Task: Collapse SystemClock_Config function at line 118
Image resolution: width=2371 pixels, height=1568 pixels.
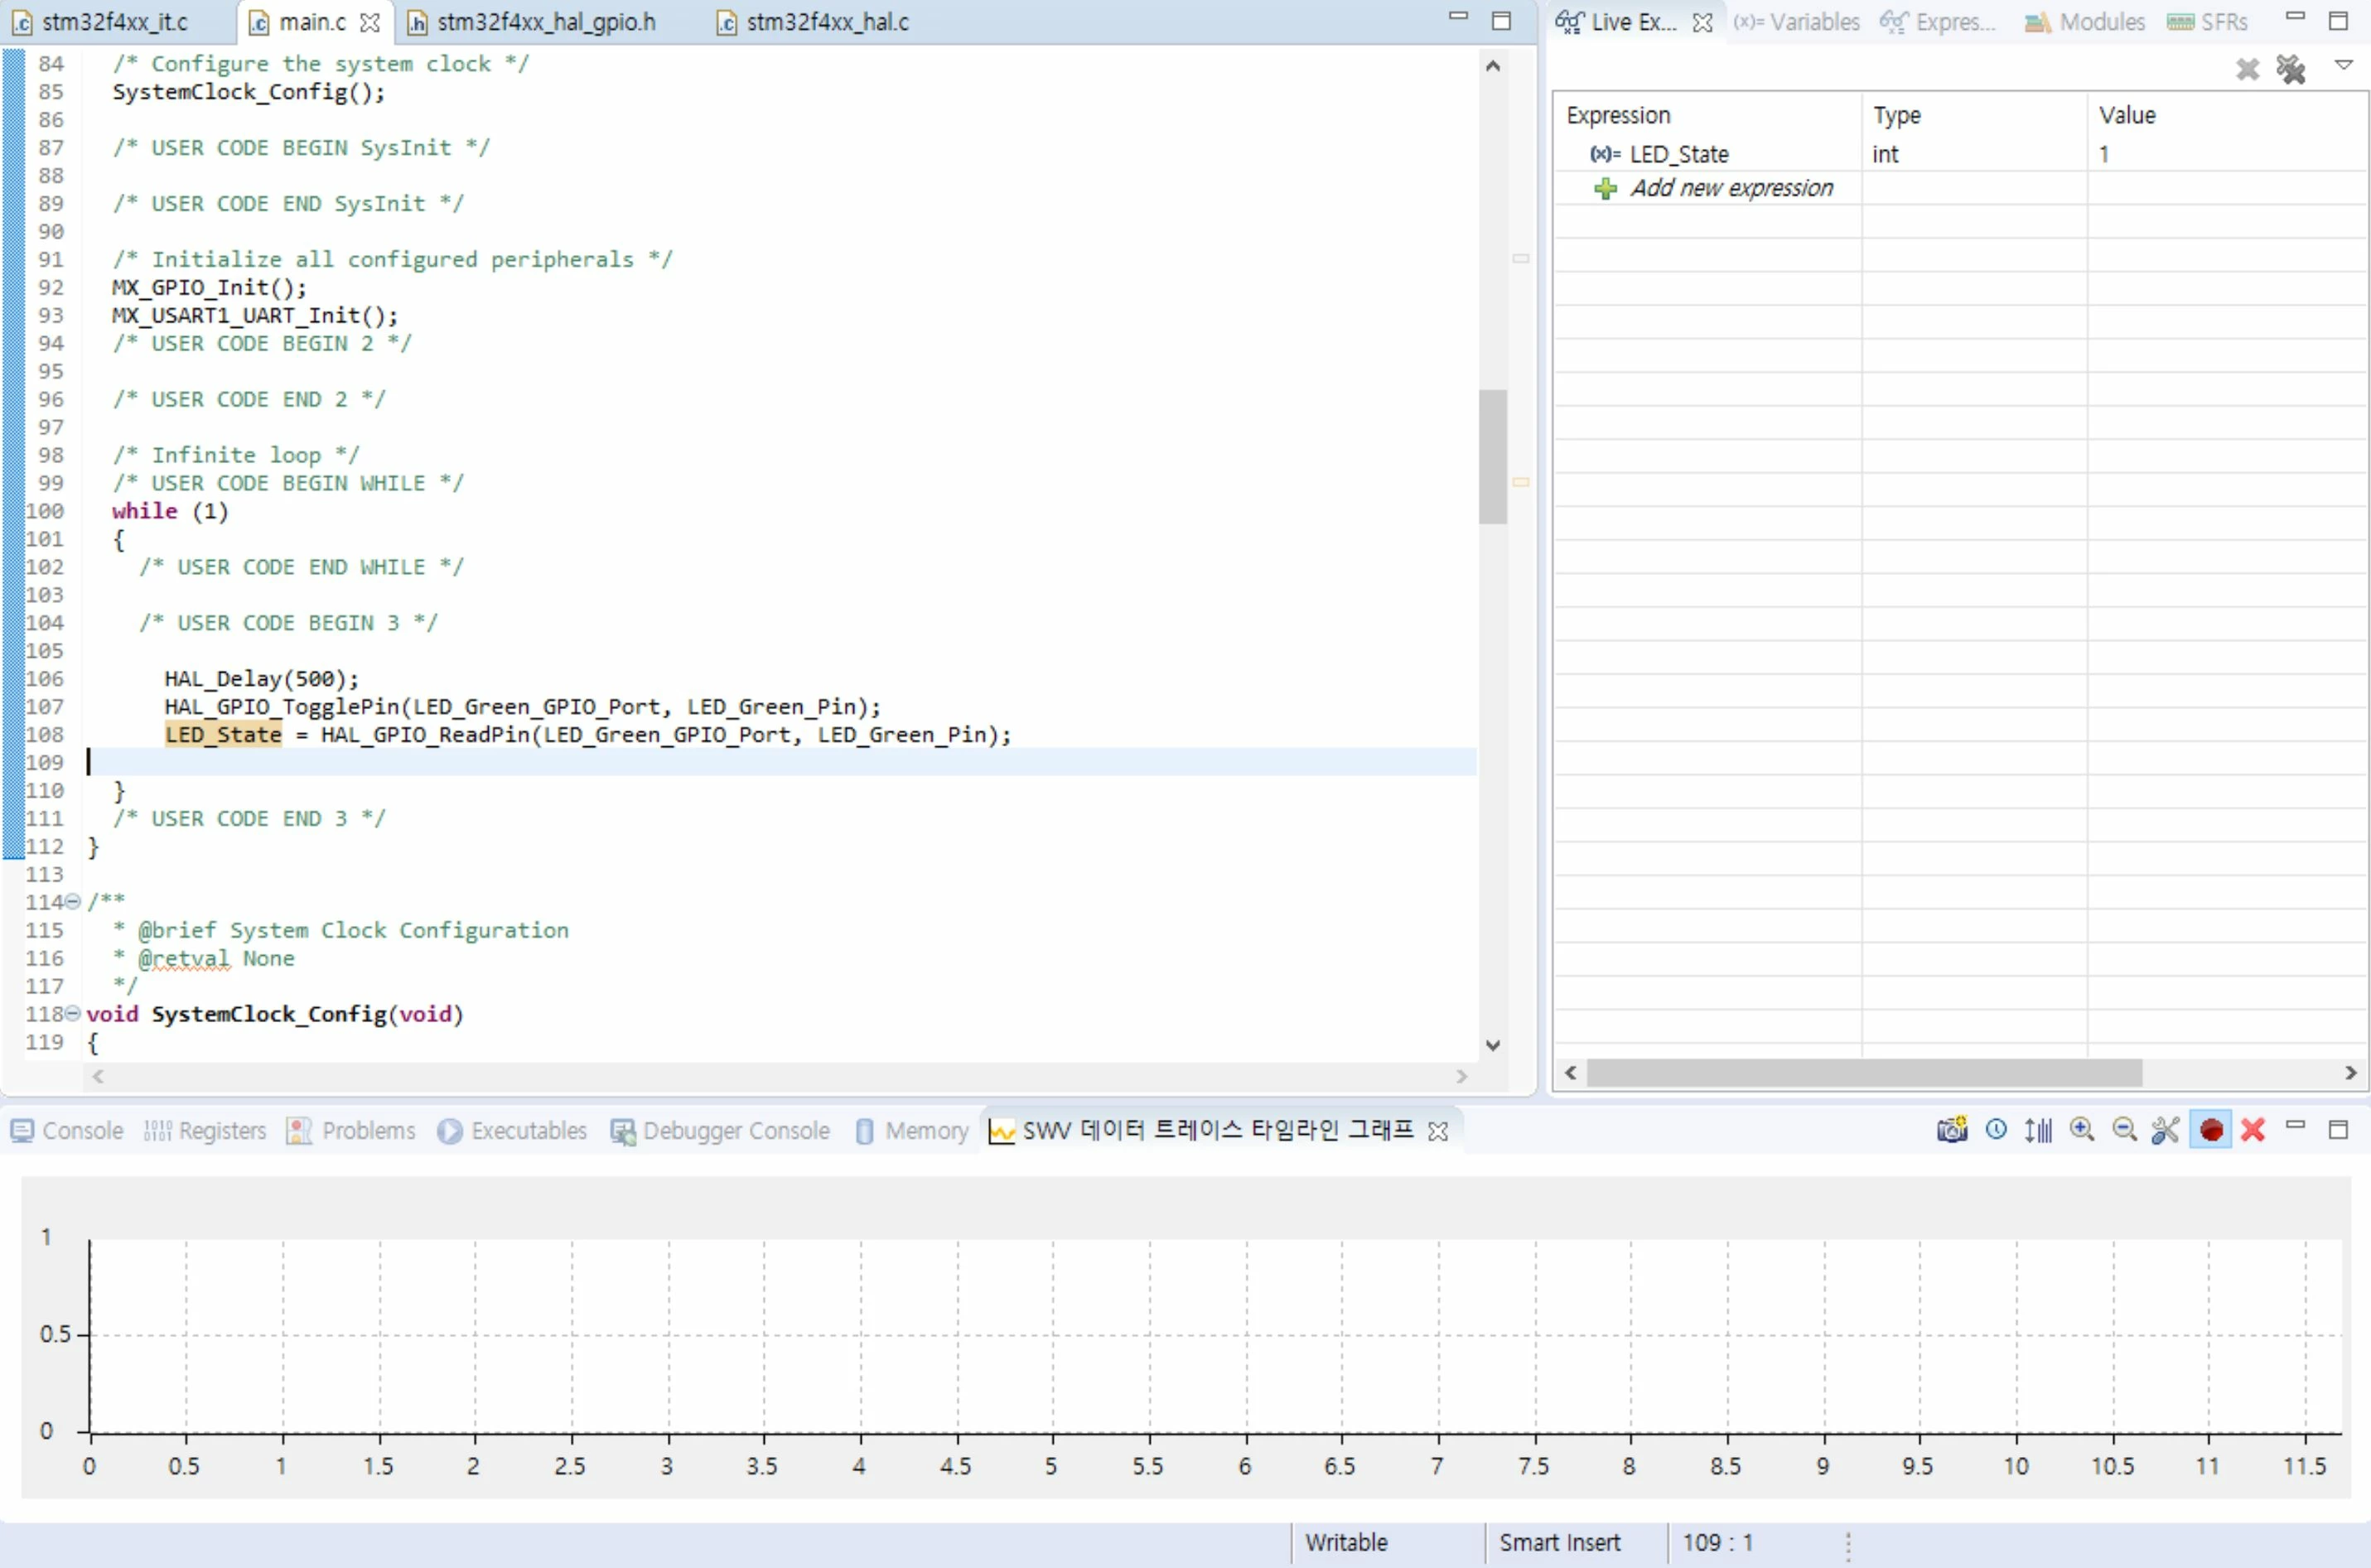Action: coord(72,1013)
